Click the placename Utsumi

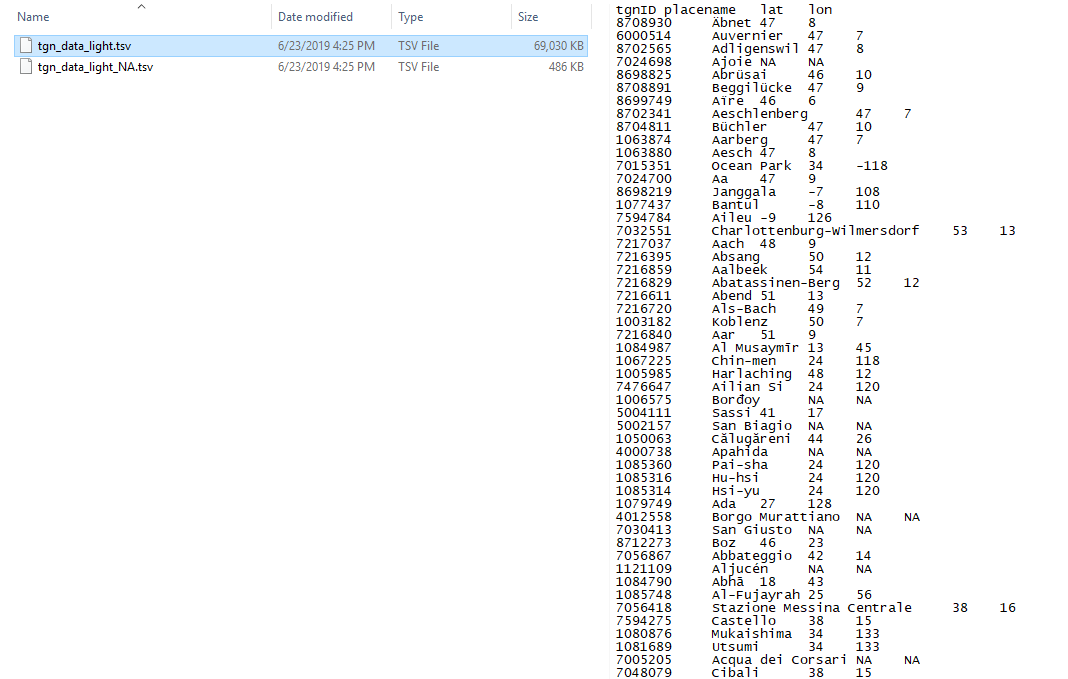tap(736, 646)
